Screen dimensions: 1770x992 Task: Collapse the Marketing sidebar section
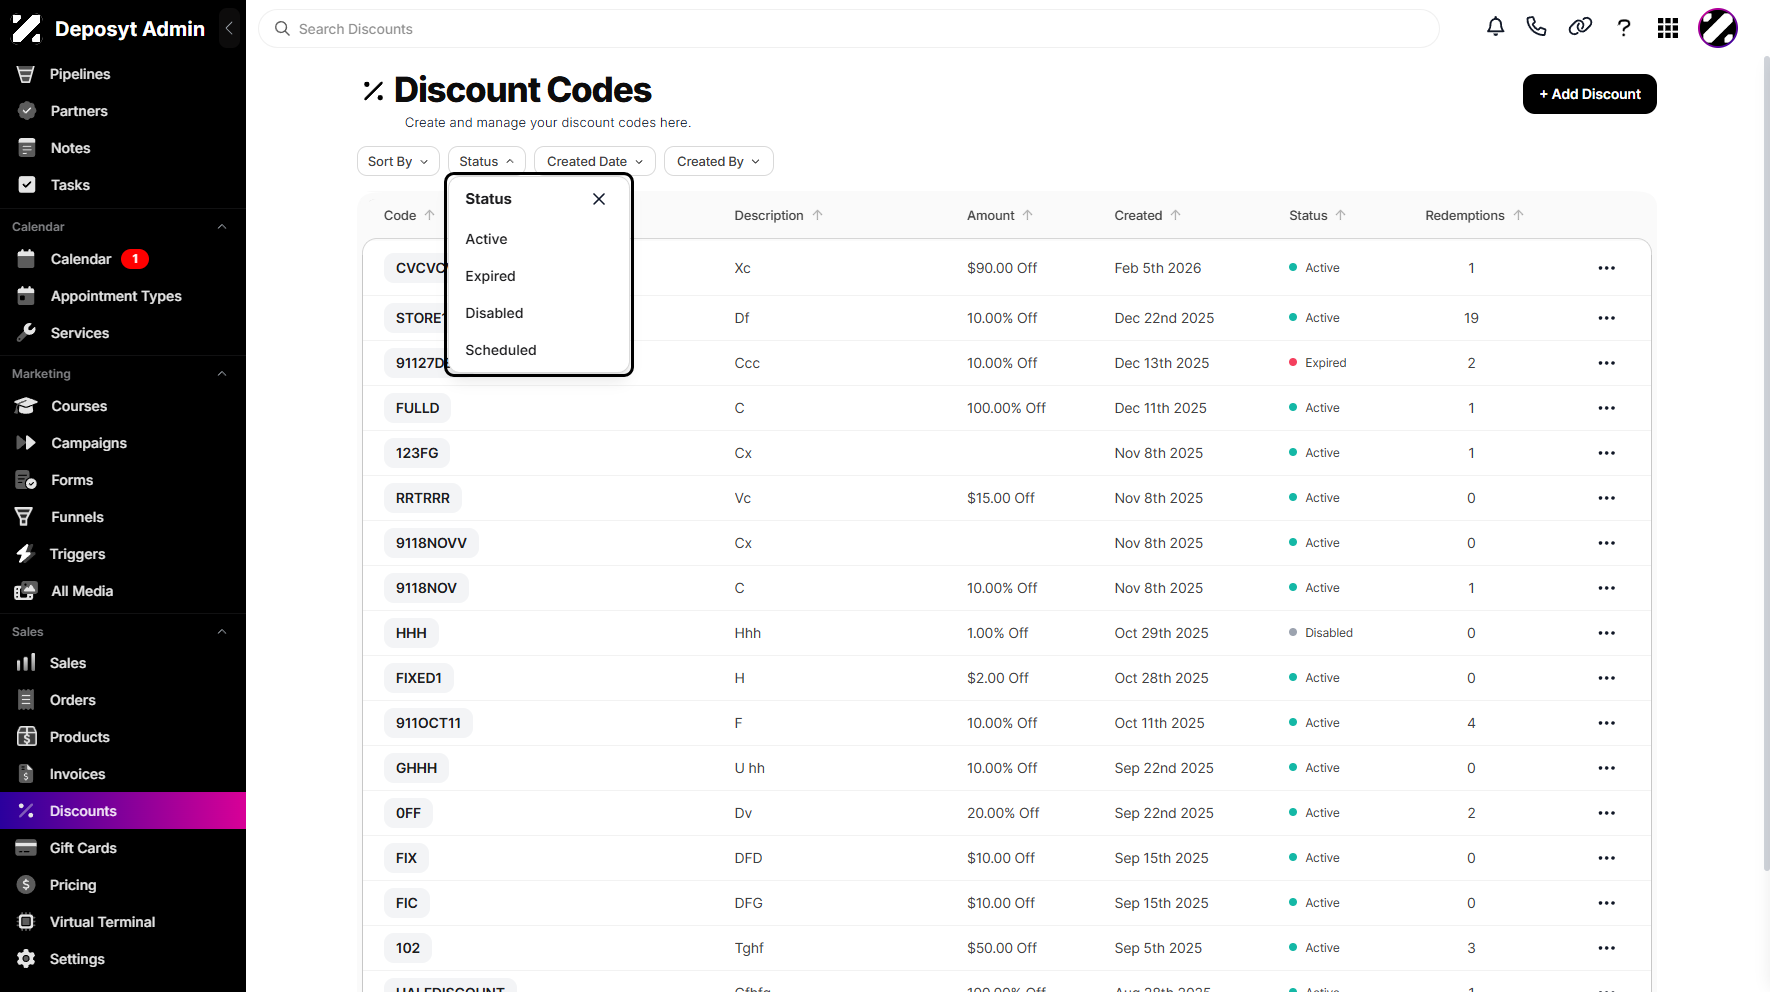(x=222, y=374)
